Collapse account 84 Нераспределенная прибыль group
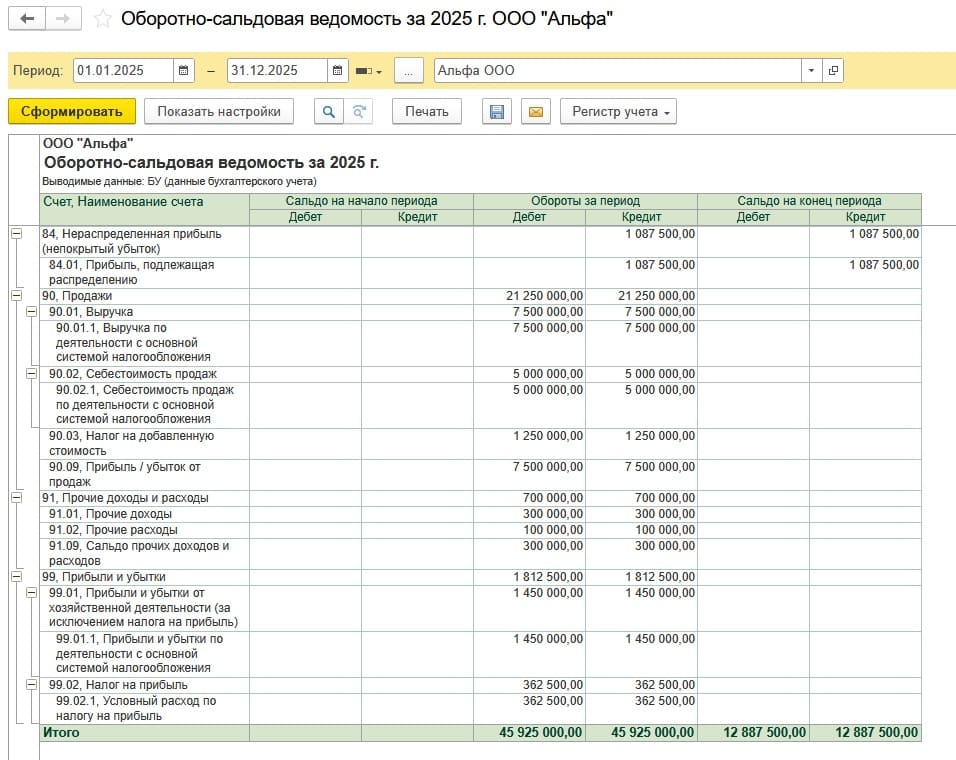956x760 pixels. click(16, 233)
